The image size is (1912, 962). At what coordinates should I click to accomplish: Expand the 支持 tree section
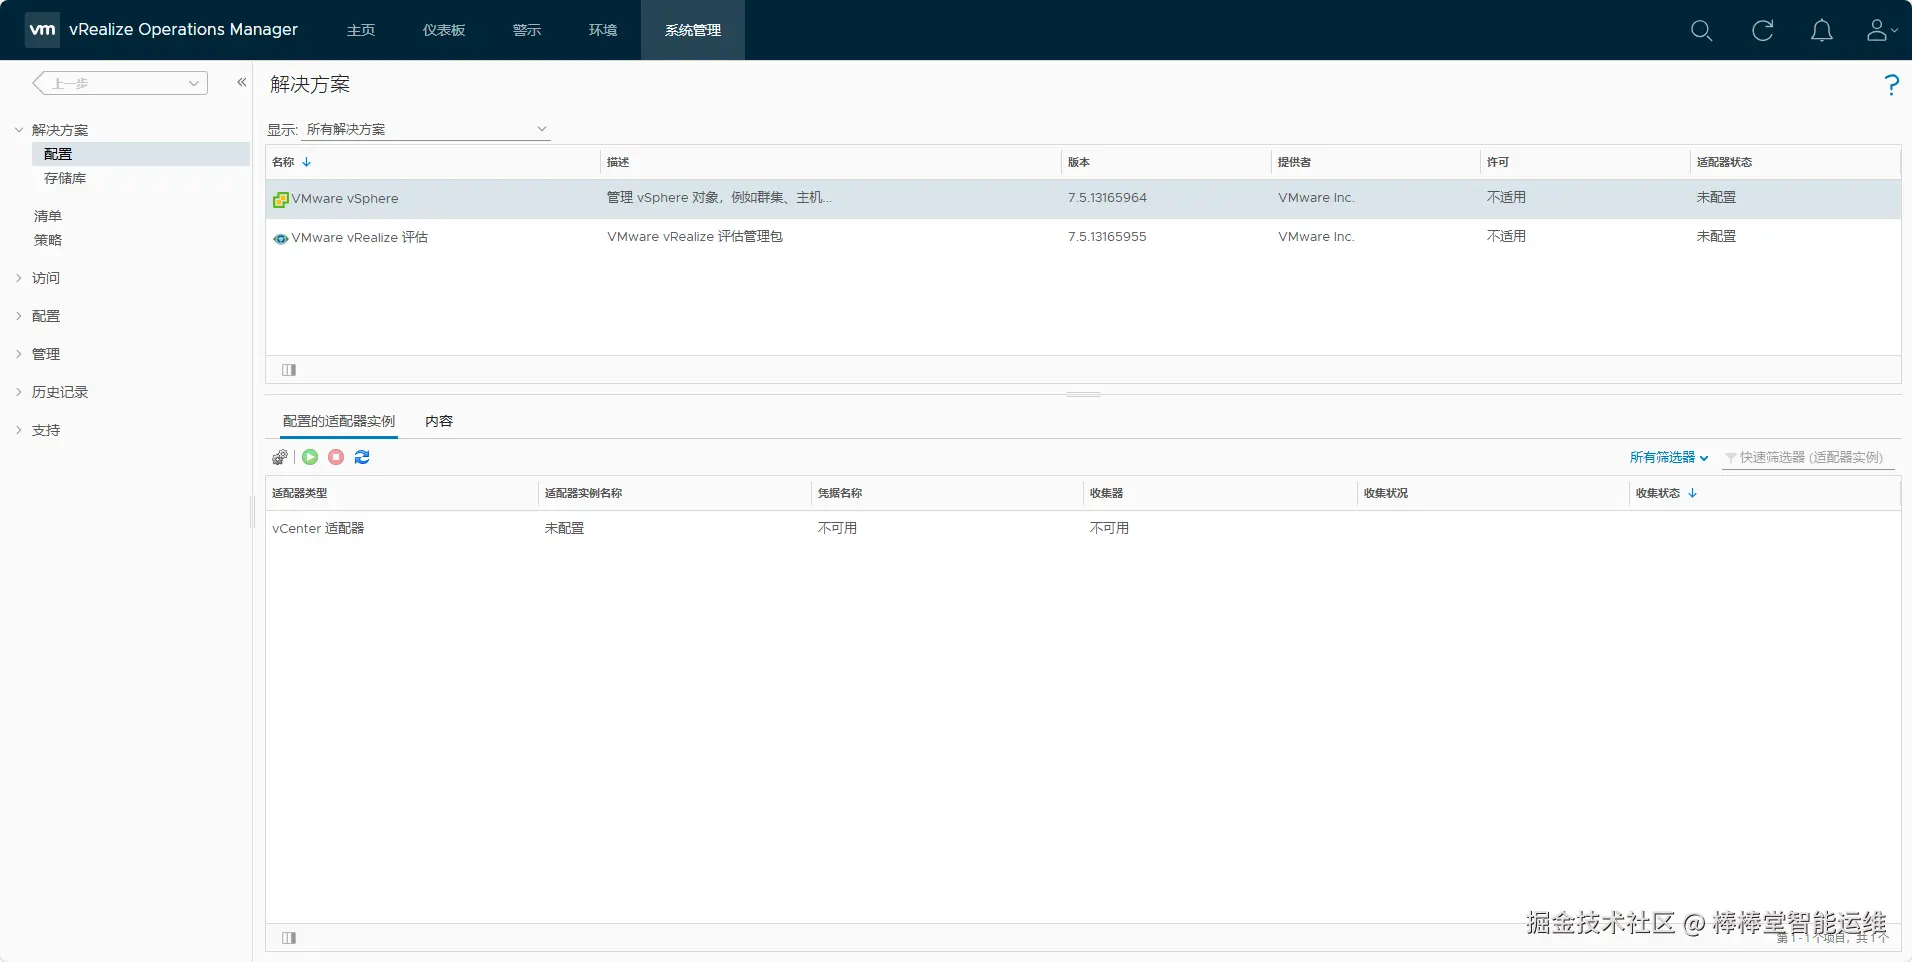pyautogui.click(x=19, y=430)
